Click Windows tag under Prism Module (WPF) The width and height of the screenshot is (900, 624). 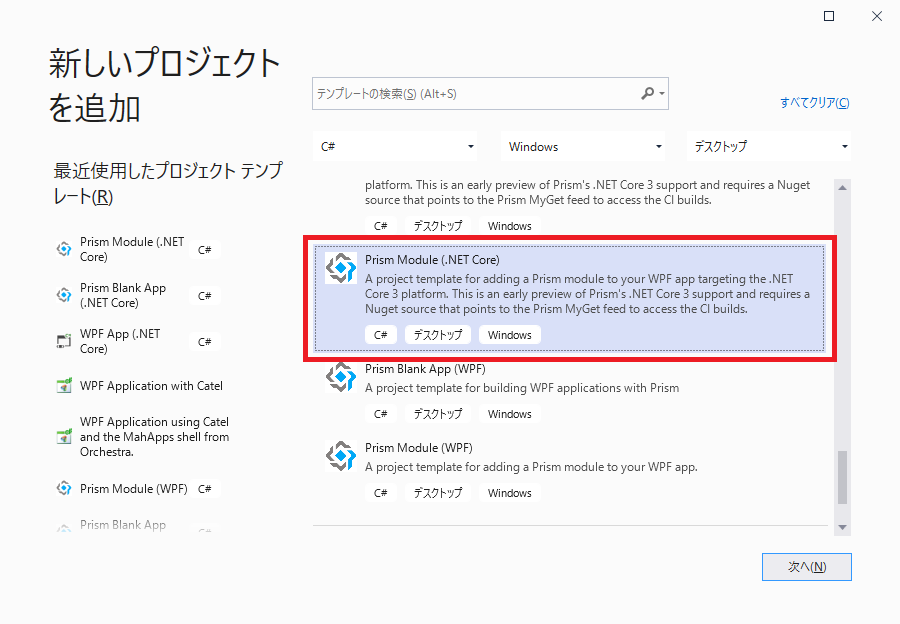click(x=510, y=493)
